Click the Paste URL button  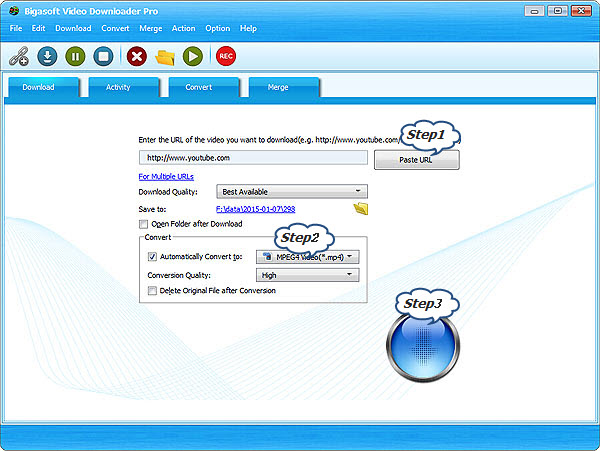pos(416,160)
